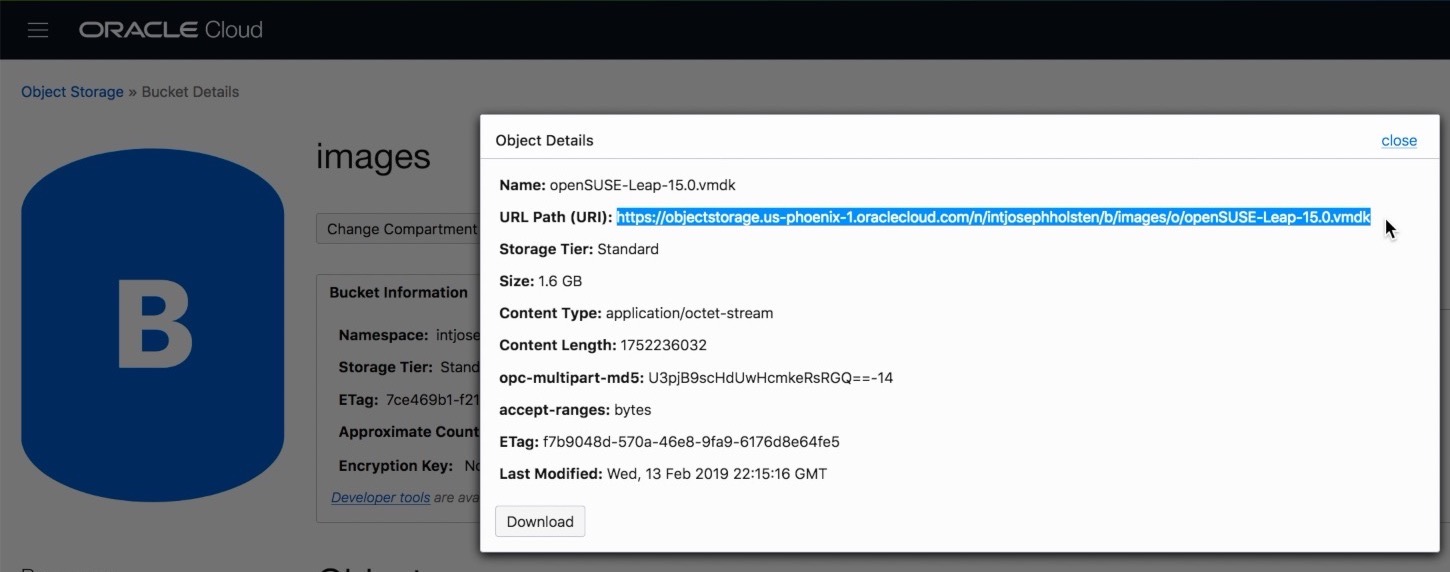Click the Content Length 1752236032 value
This screenshot has width=1450, height=572.
pyautogui.click(x=663, y=345)
